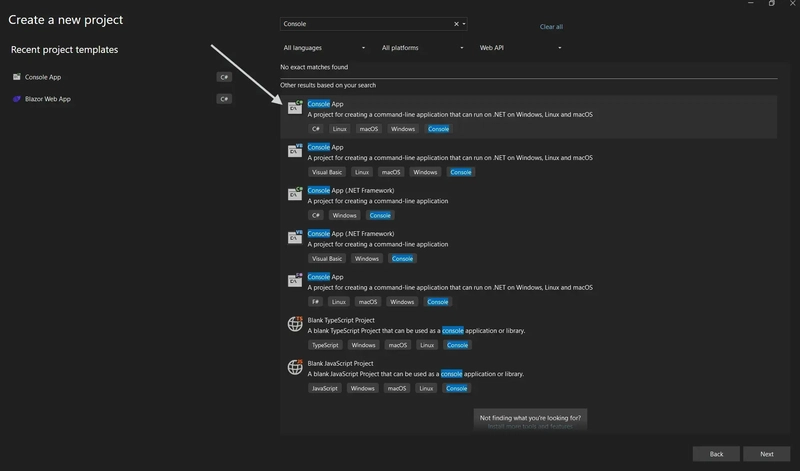Open the Web API project type dropdown
Screen dimensions: 800x471
tap(520, 47)
